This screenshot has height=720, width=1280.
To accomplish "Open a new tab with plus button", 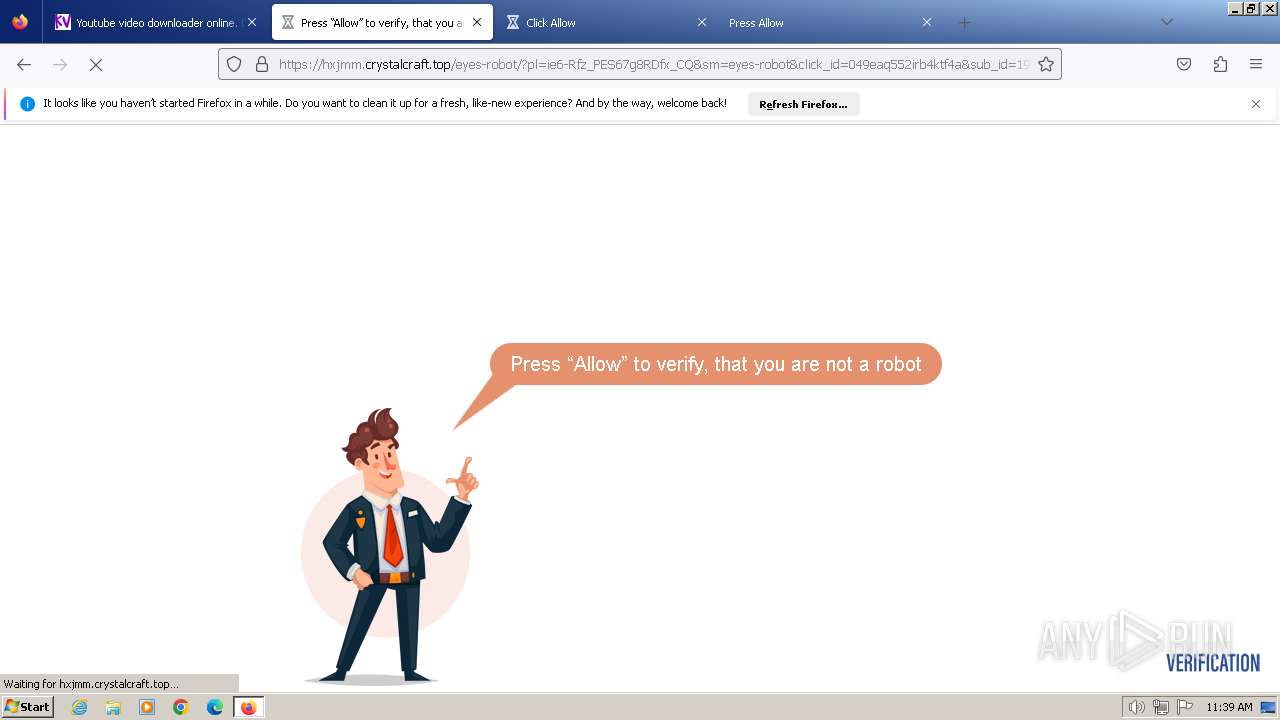I will click(x=964, y=22).
